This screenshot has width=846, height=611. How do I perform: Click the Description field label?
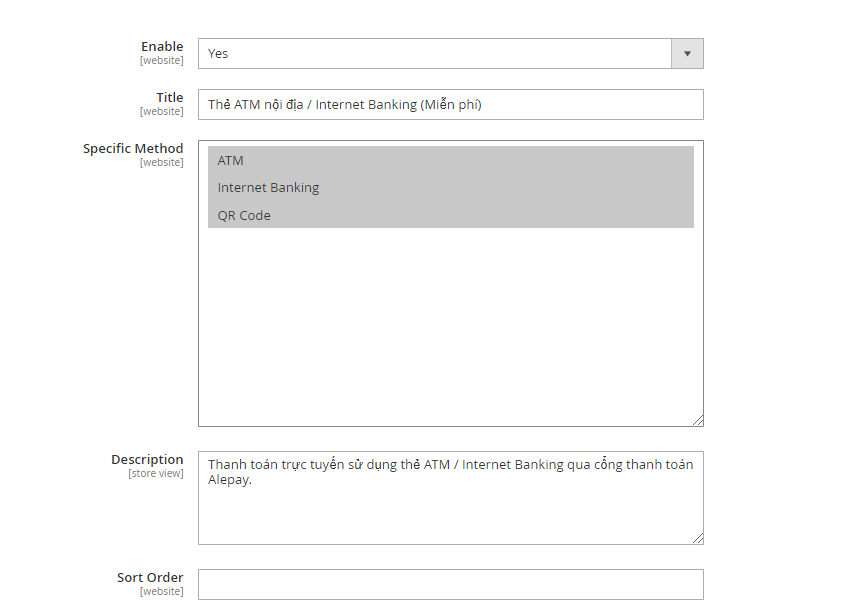[147, 459]
